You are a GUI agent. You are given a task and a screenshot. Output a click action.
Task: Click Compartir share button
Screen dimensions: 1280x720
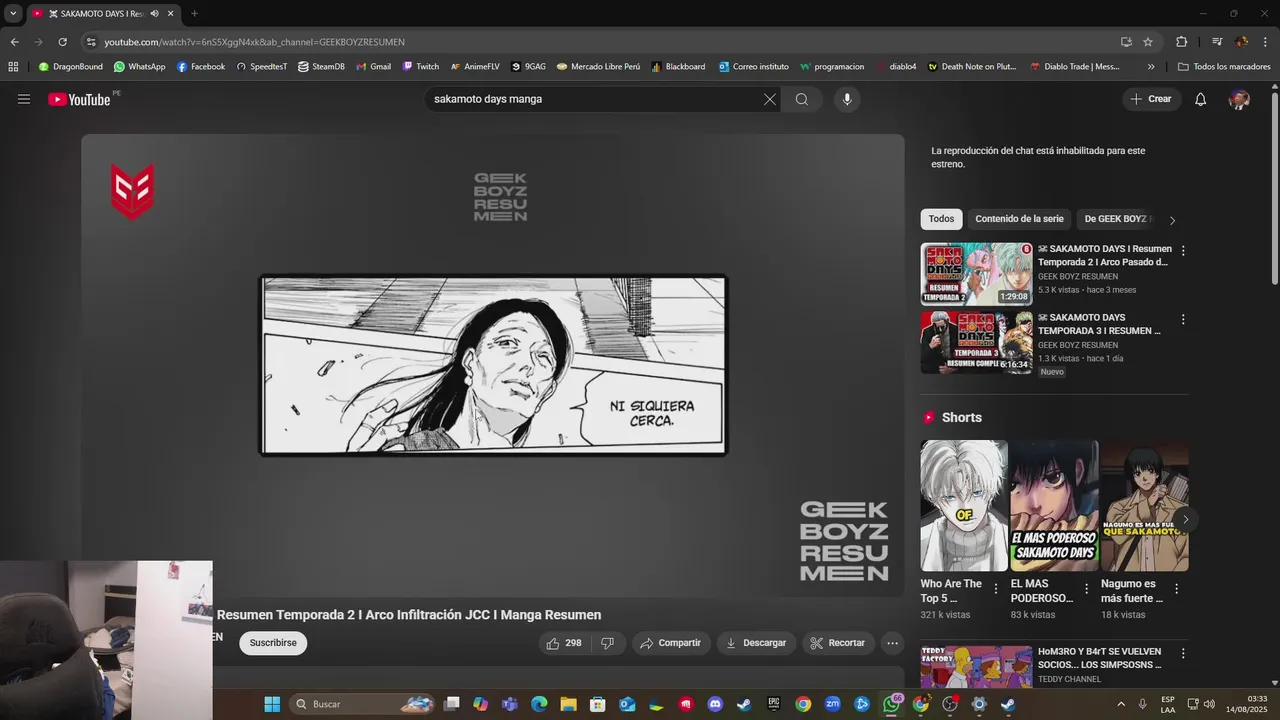pyautogui.click(x=670, y=643)
